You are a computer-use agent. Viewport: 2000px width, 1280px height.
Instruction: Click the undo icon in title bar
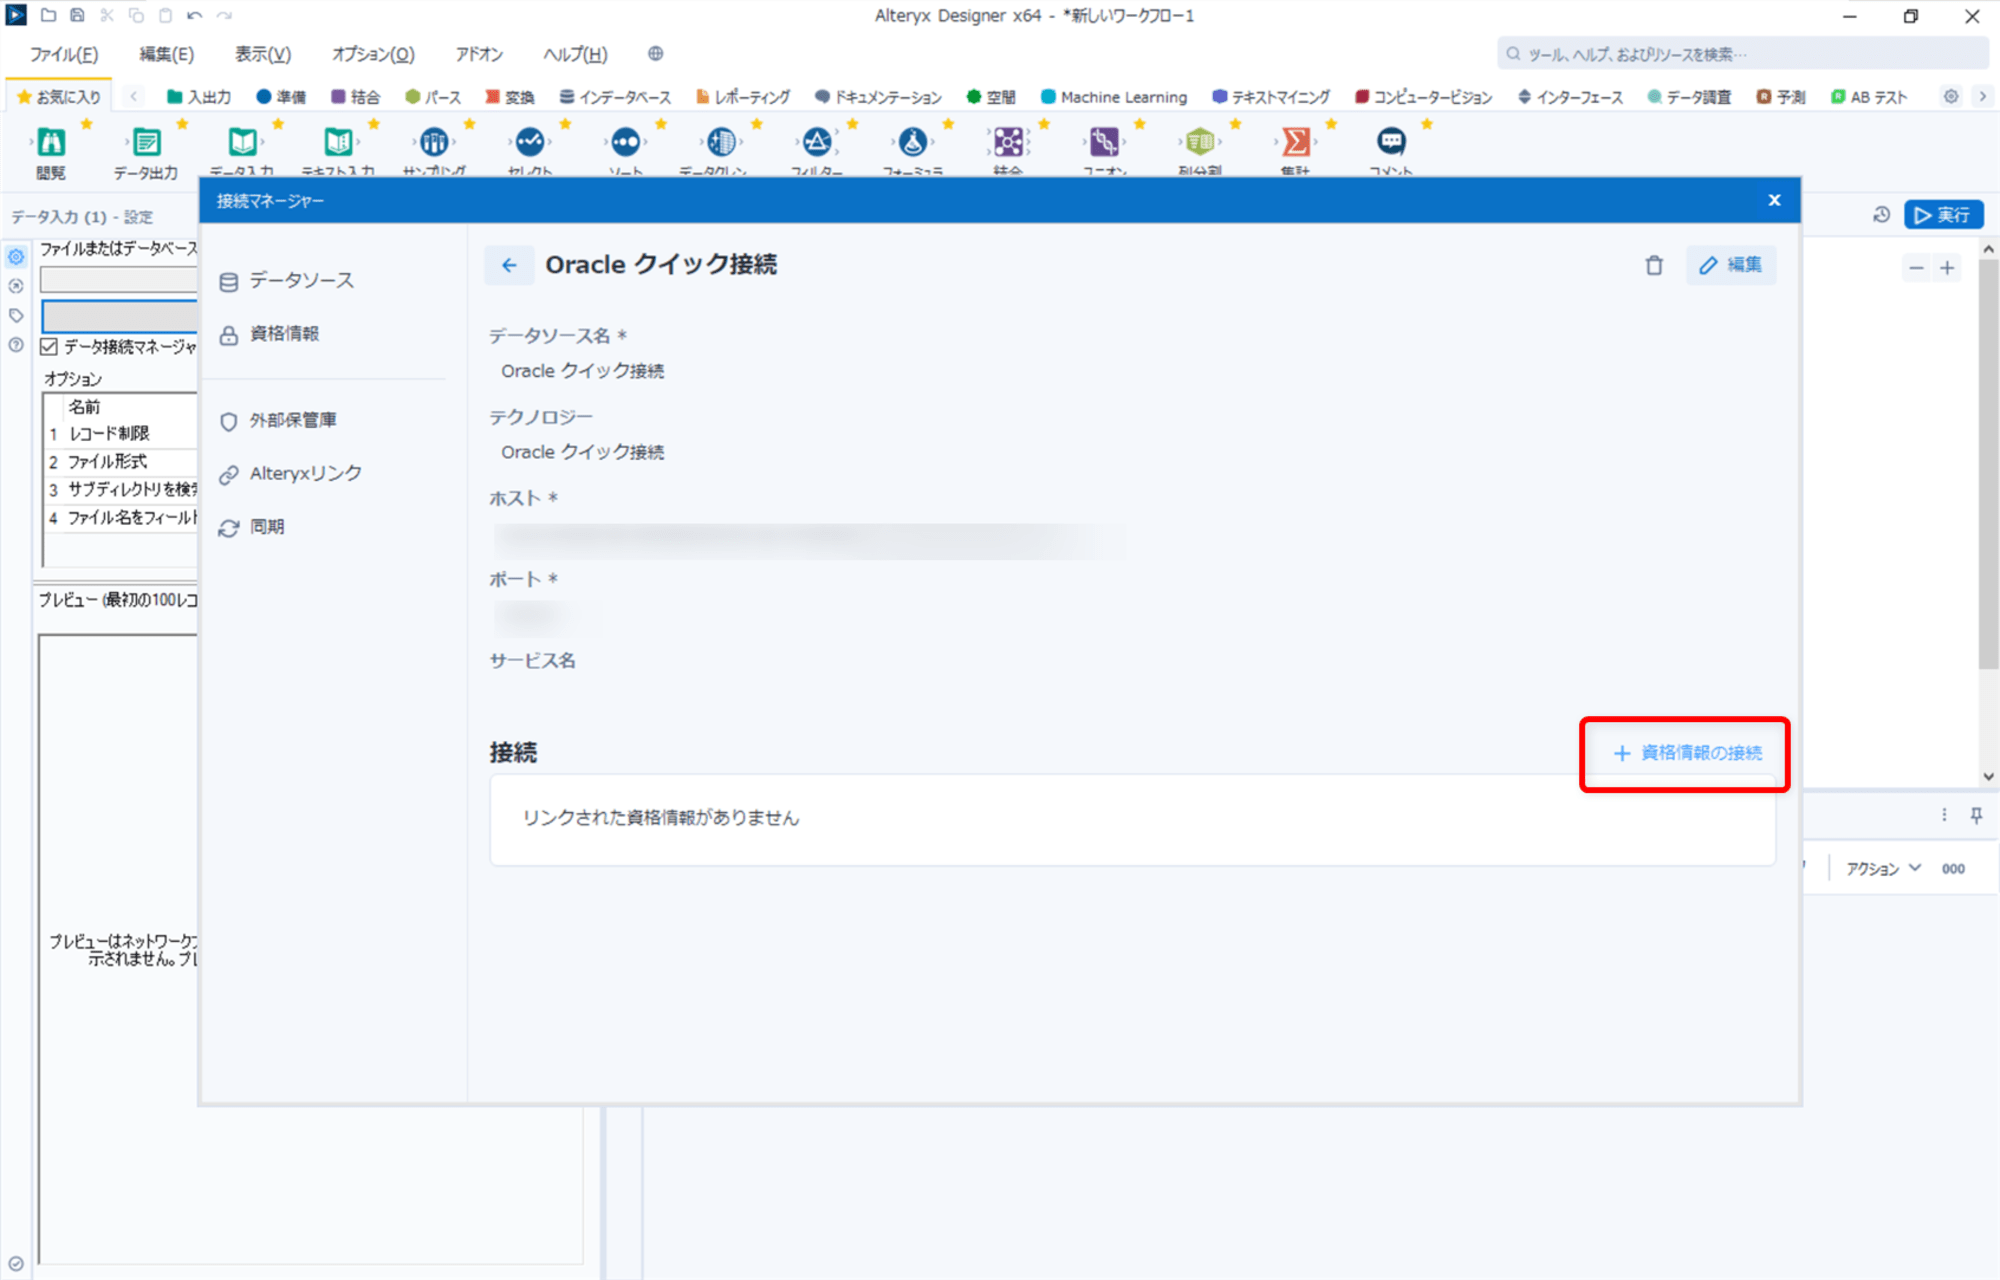(x=194, y=15)
